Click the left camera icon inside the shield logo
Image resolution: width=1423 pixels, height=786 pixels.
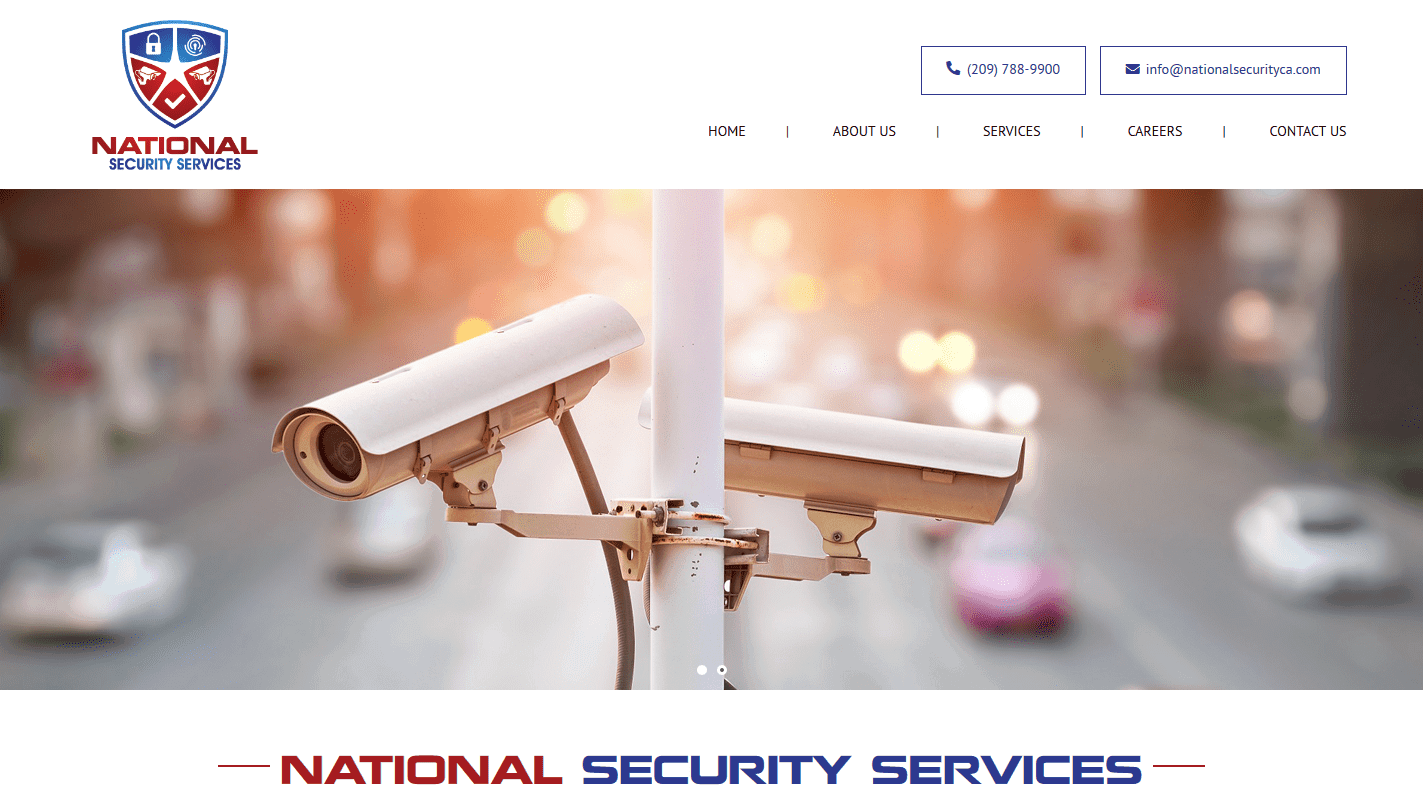tap(146, 75)
